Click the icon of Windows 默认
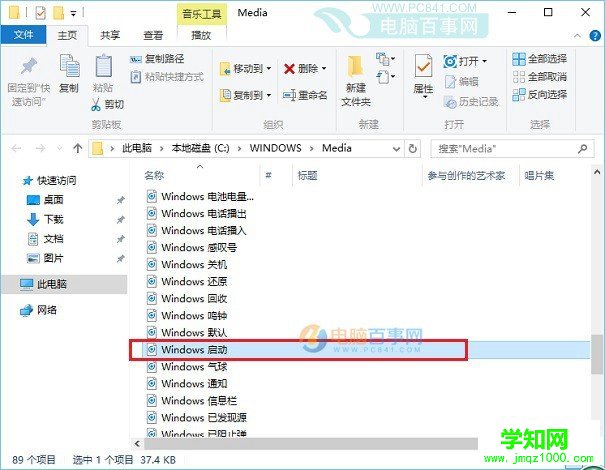This screenshot has width=605, height=470. click(x=152, y=332)
